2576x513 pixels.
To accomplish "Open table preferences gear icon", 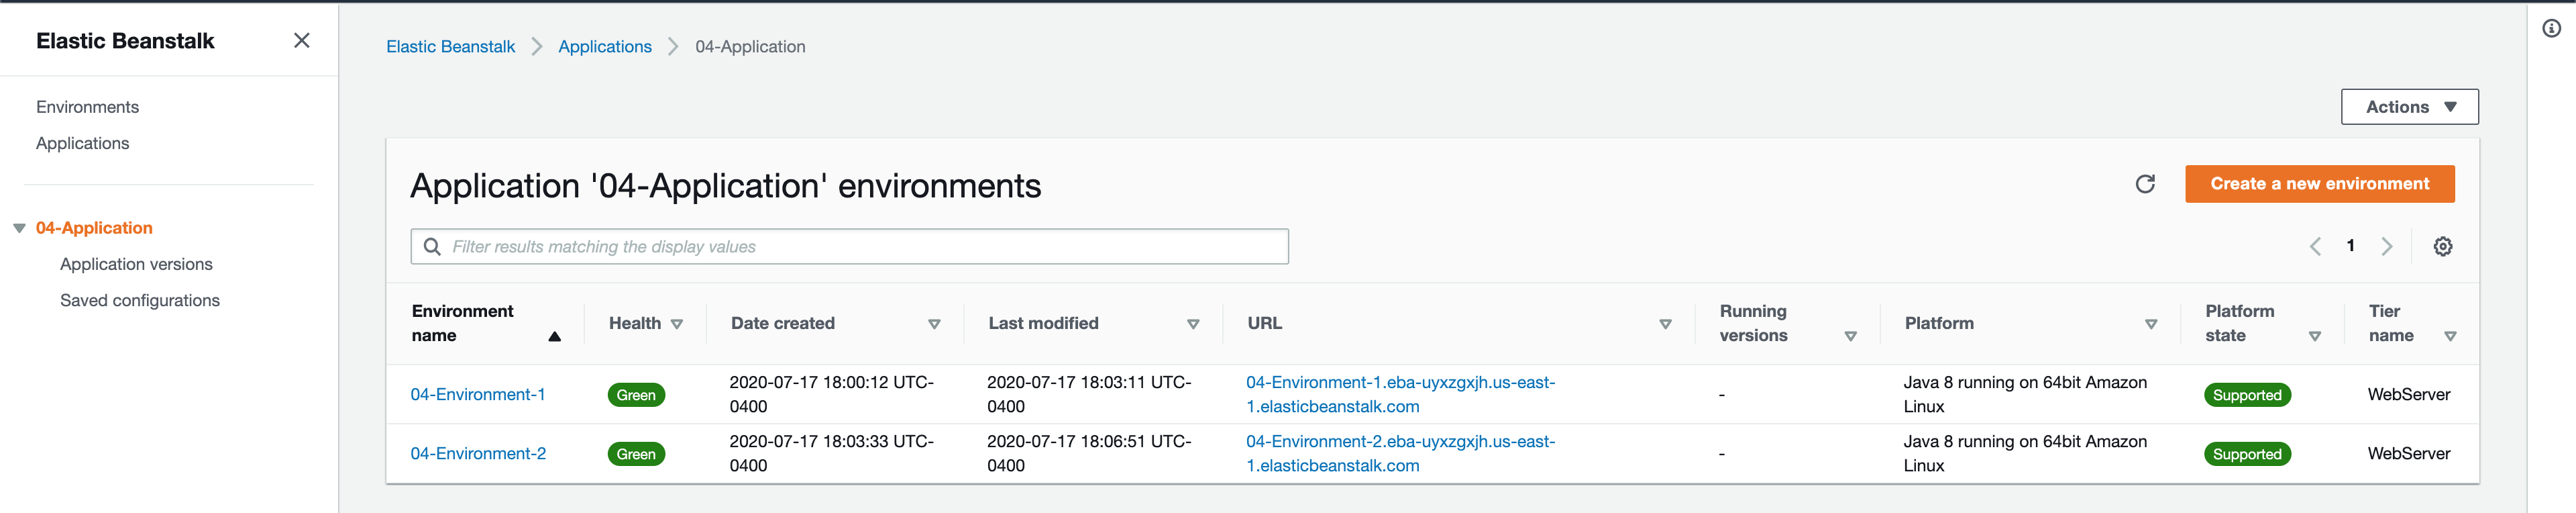I will [2442, 246].
